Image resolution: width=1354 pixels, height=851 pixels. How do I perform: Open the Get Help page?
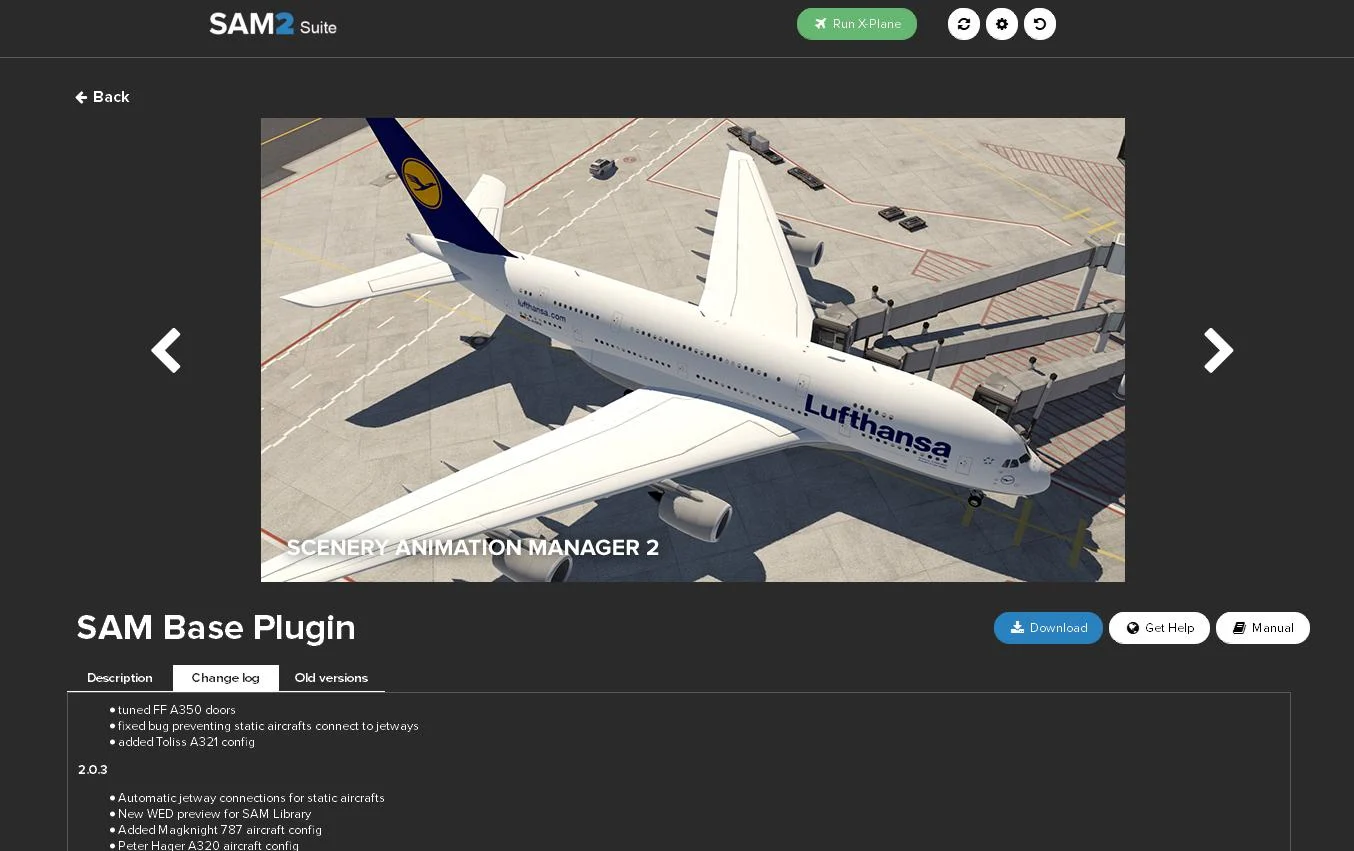[1159, 628]
